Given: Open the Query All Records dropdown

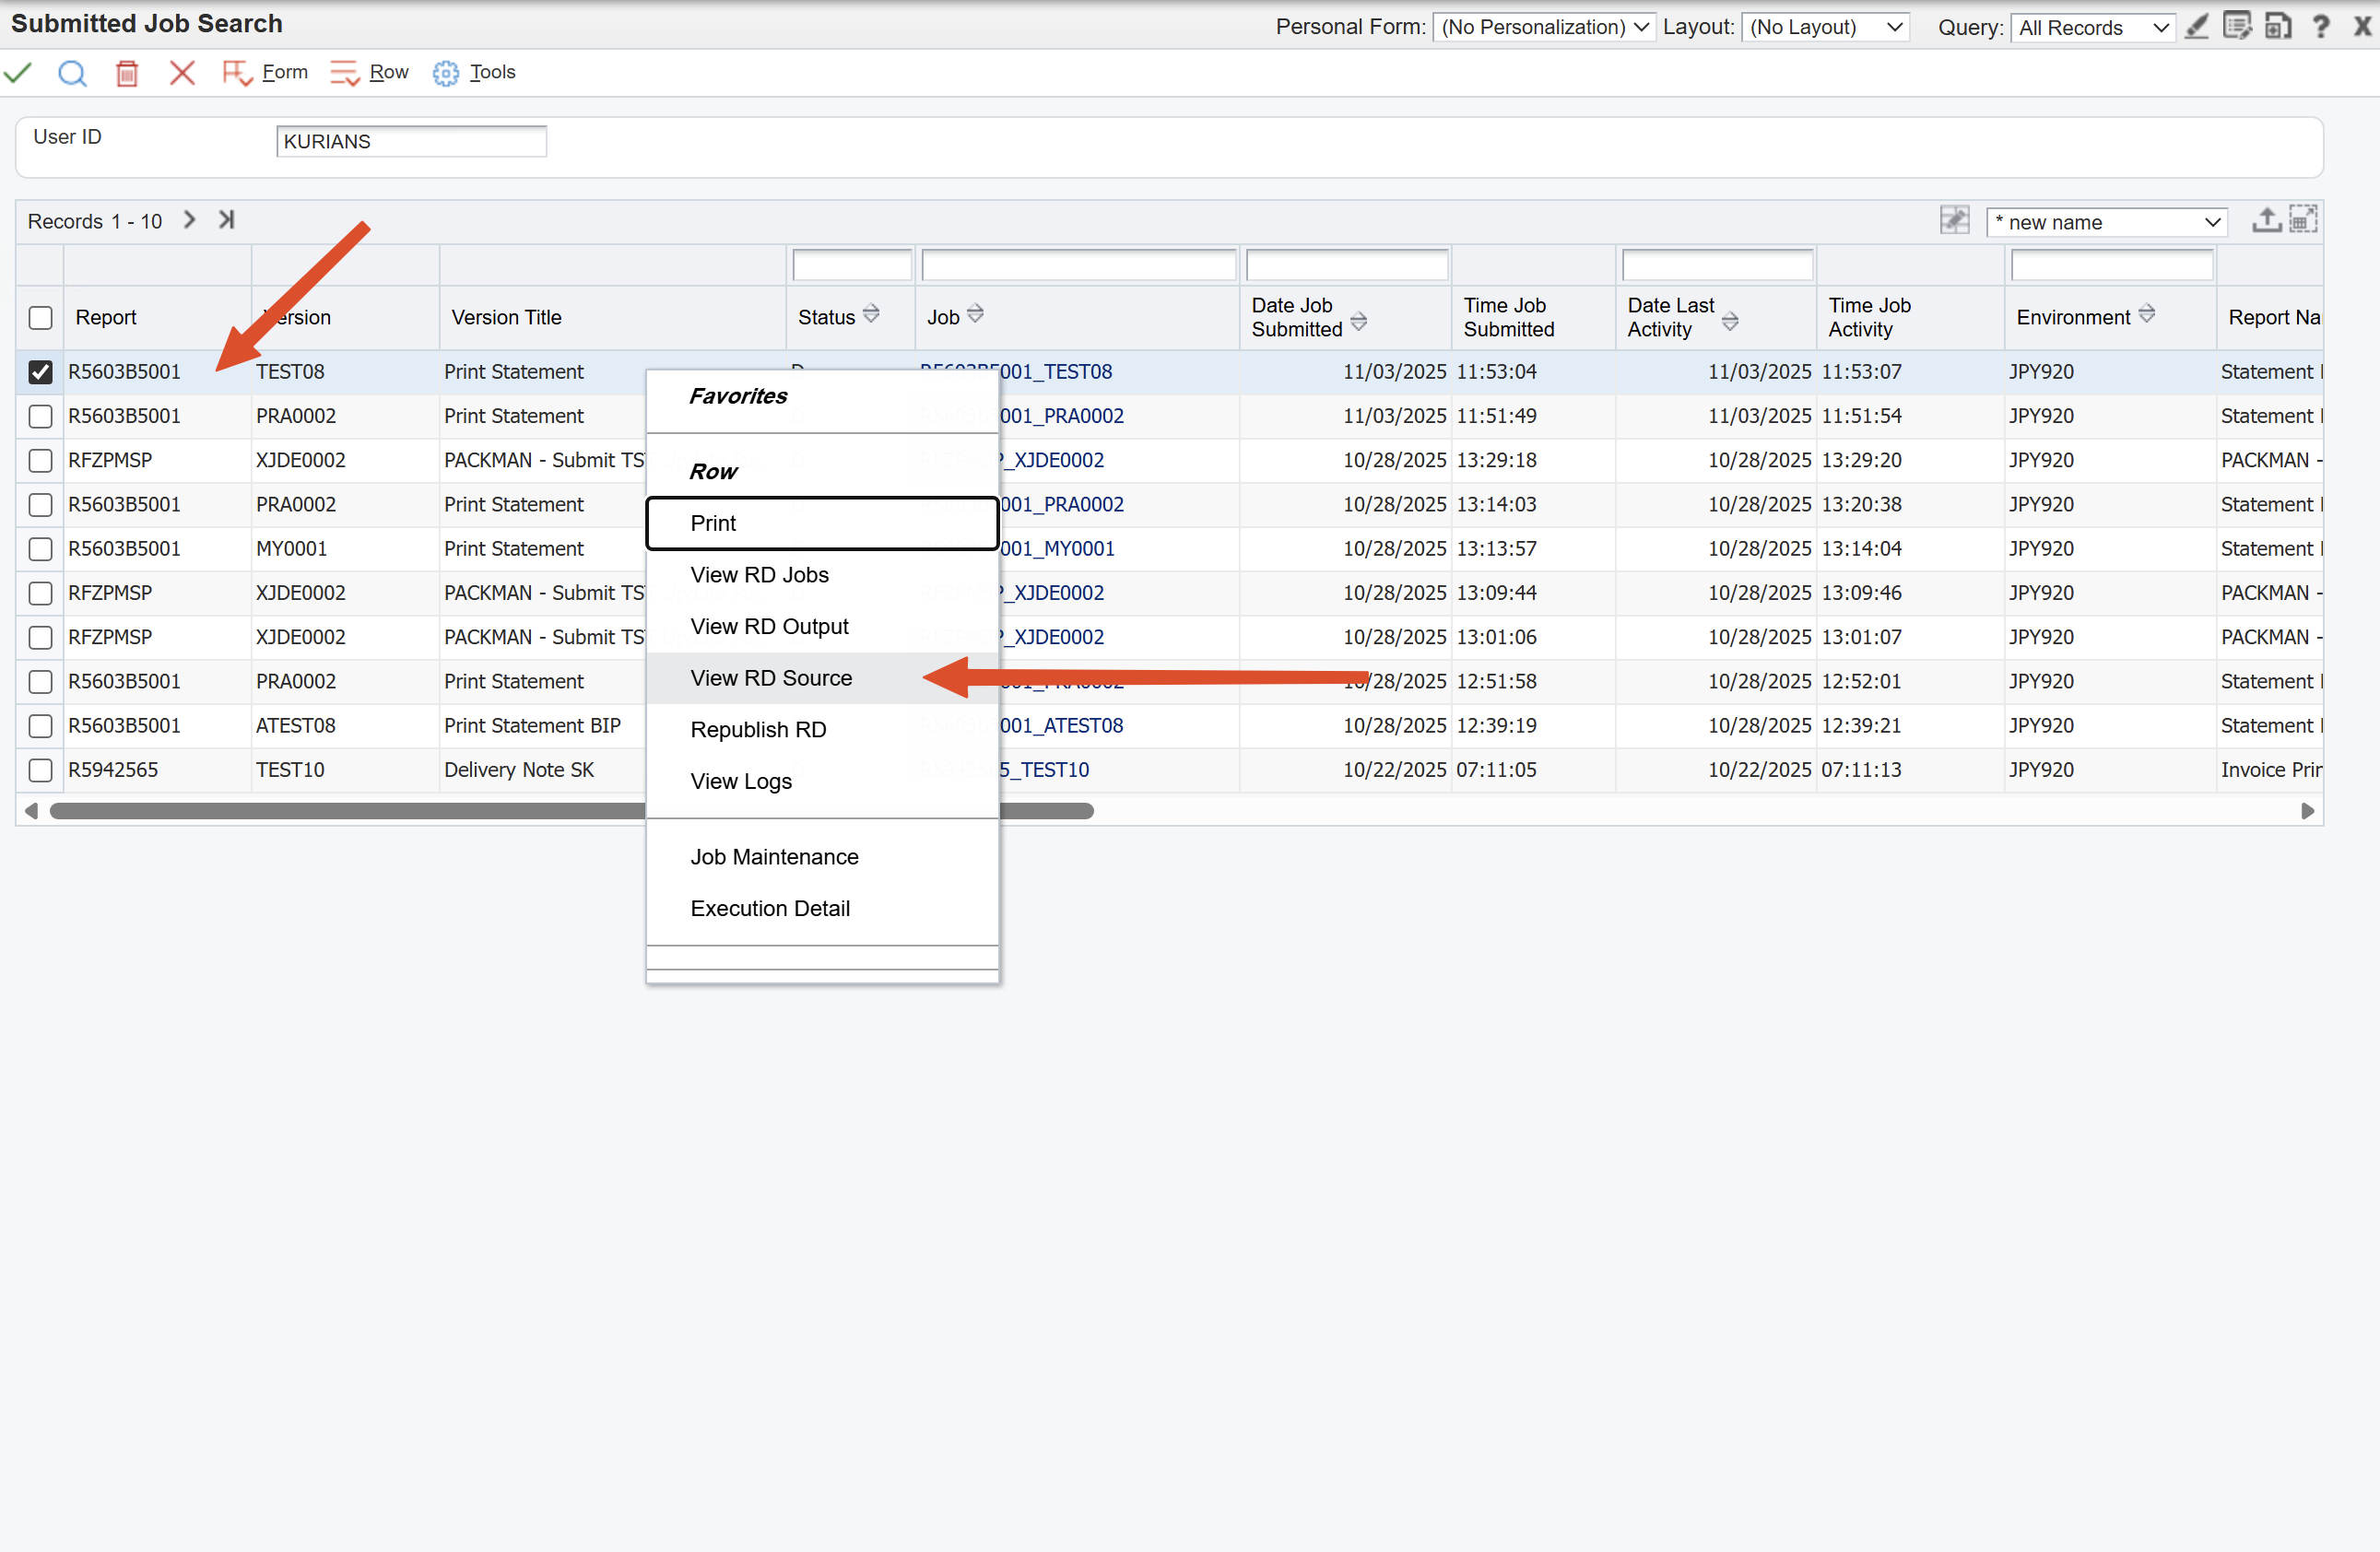Looking at the screenshot, I should 2092,27.
